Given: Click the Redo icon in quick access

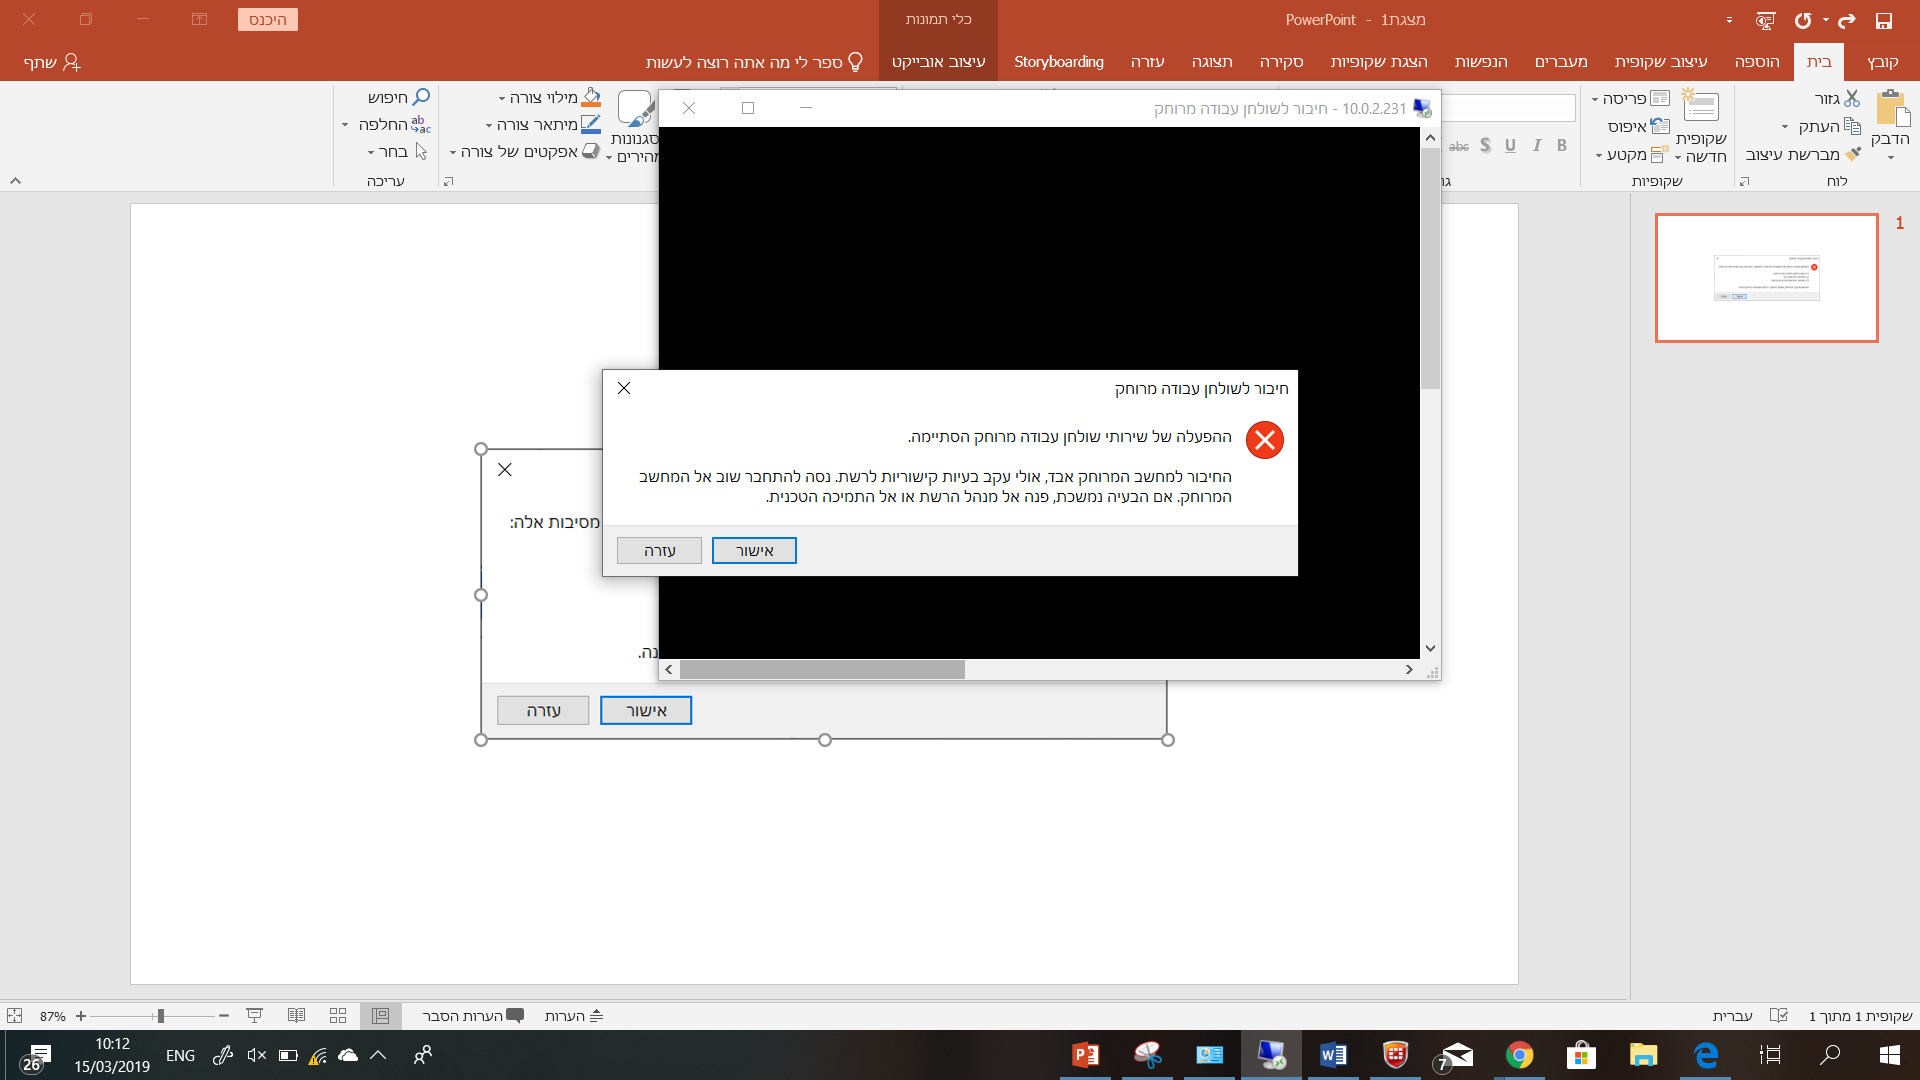Looking at the screenshot, I should [1847, 20].
